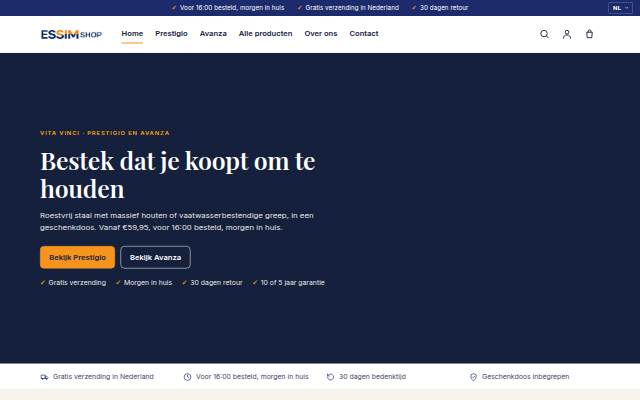Go to the Home menu item
This screenshot has width=640, height=400.
pyautogui.click(x=132, y=34)
